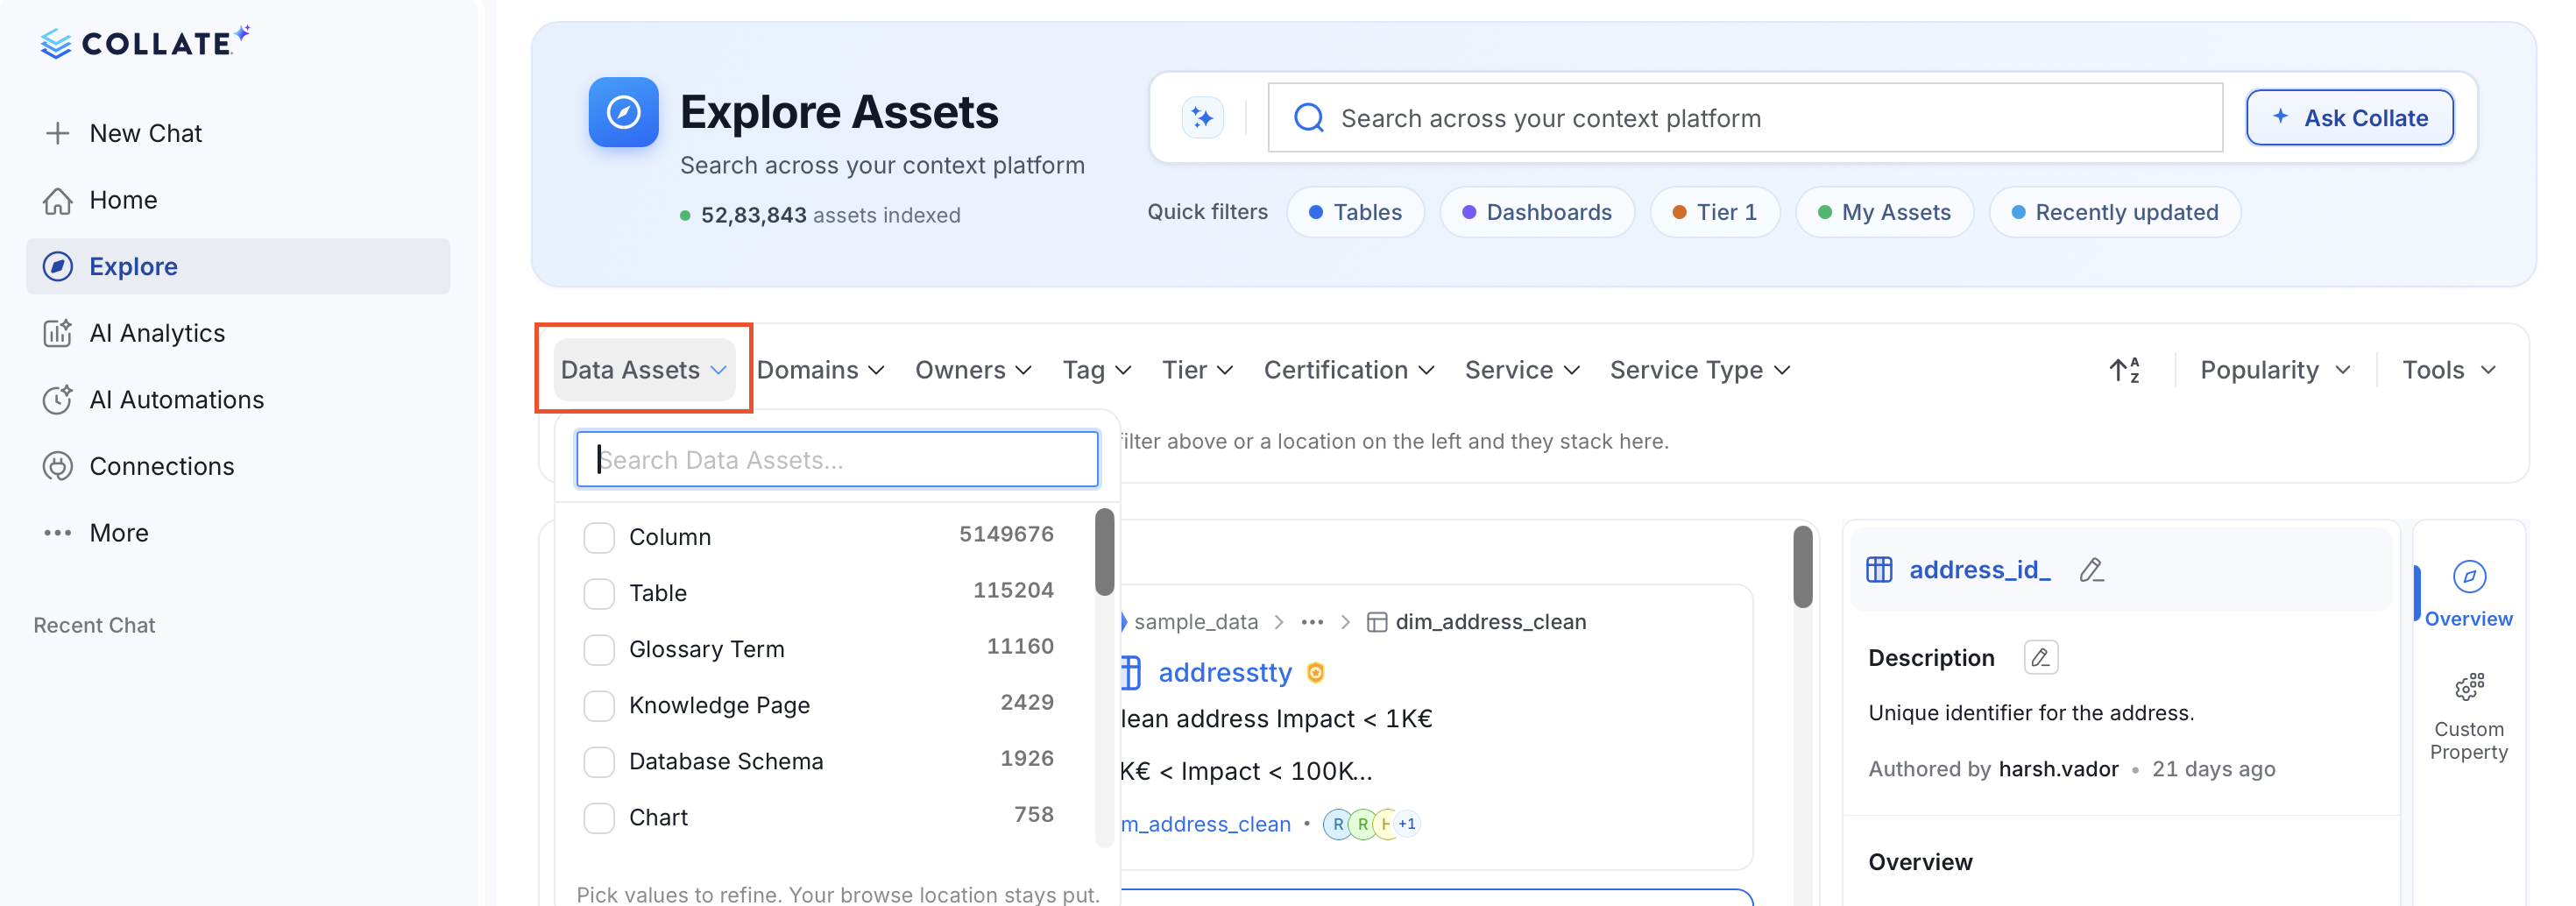2576x906 pixels.
Task: Click the table icon before dim_address_clean
Action: pyautogui.click(x=1376, y=622)
